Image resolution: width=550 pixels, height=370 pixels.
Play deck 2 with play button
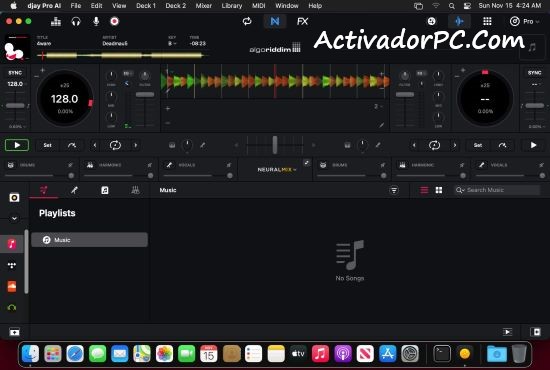[x=533, y=145]
